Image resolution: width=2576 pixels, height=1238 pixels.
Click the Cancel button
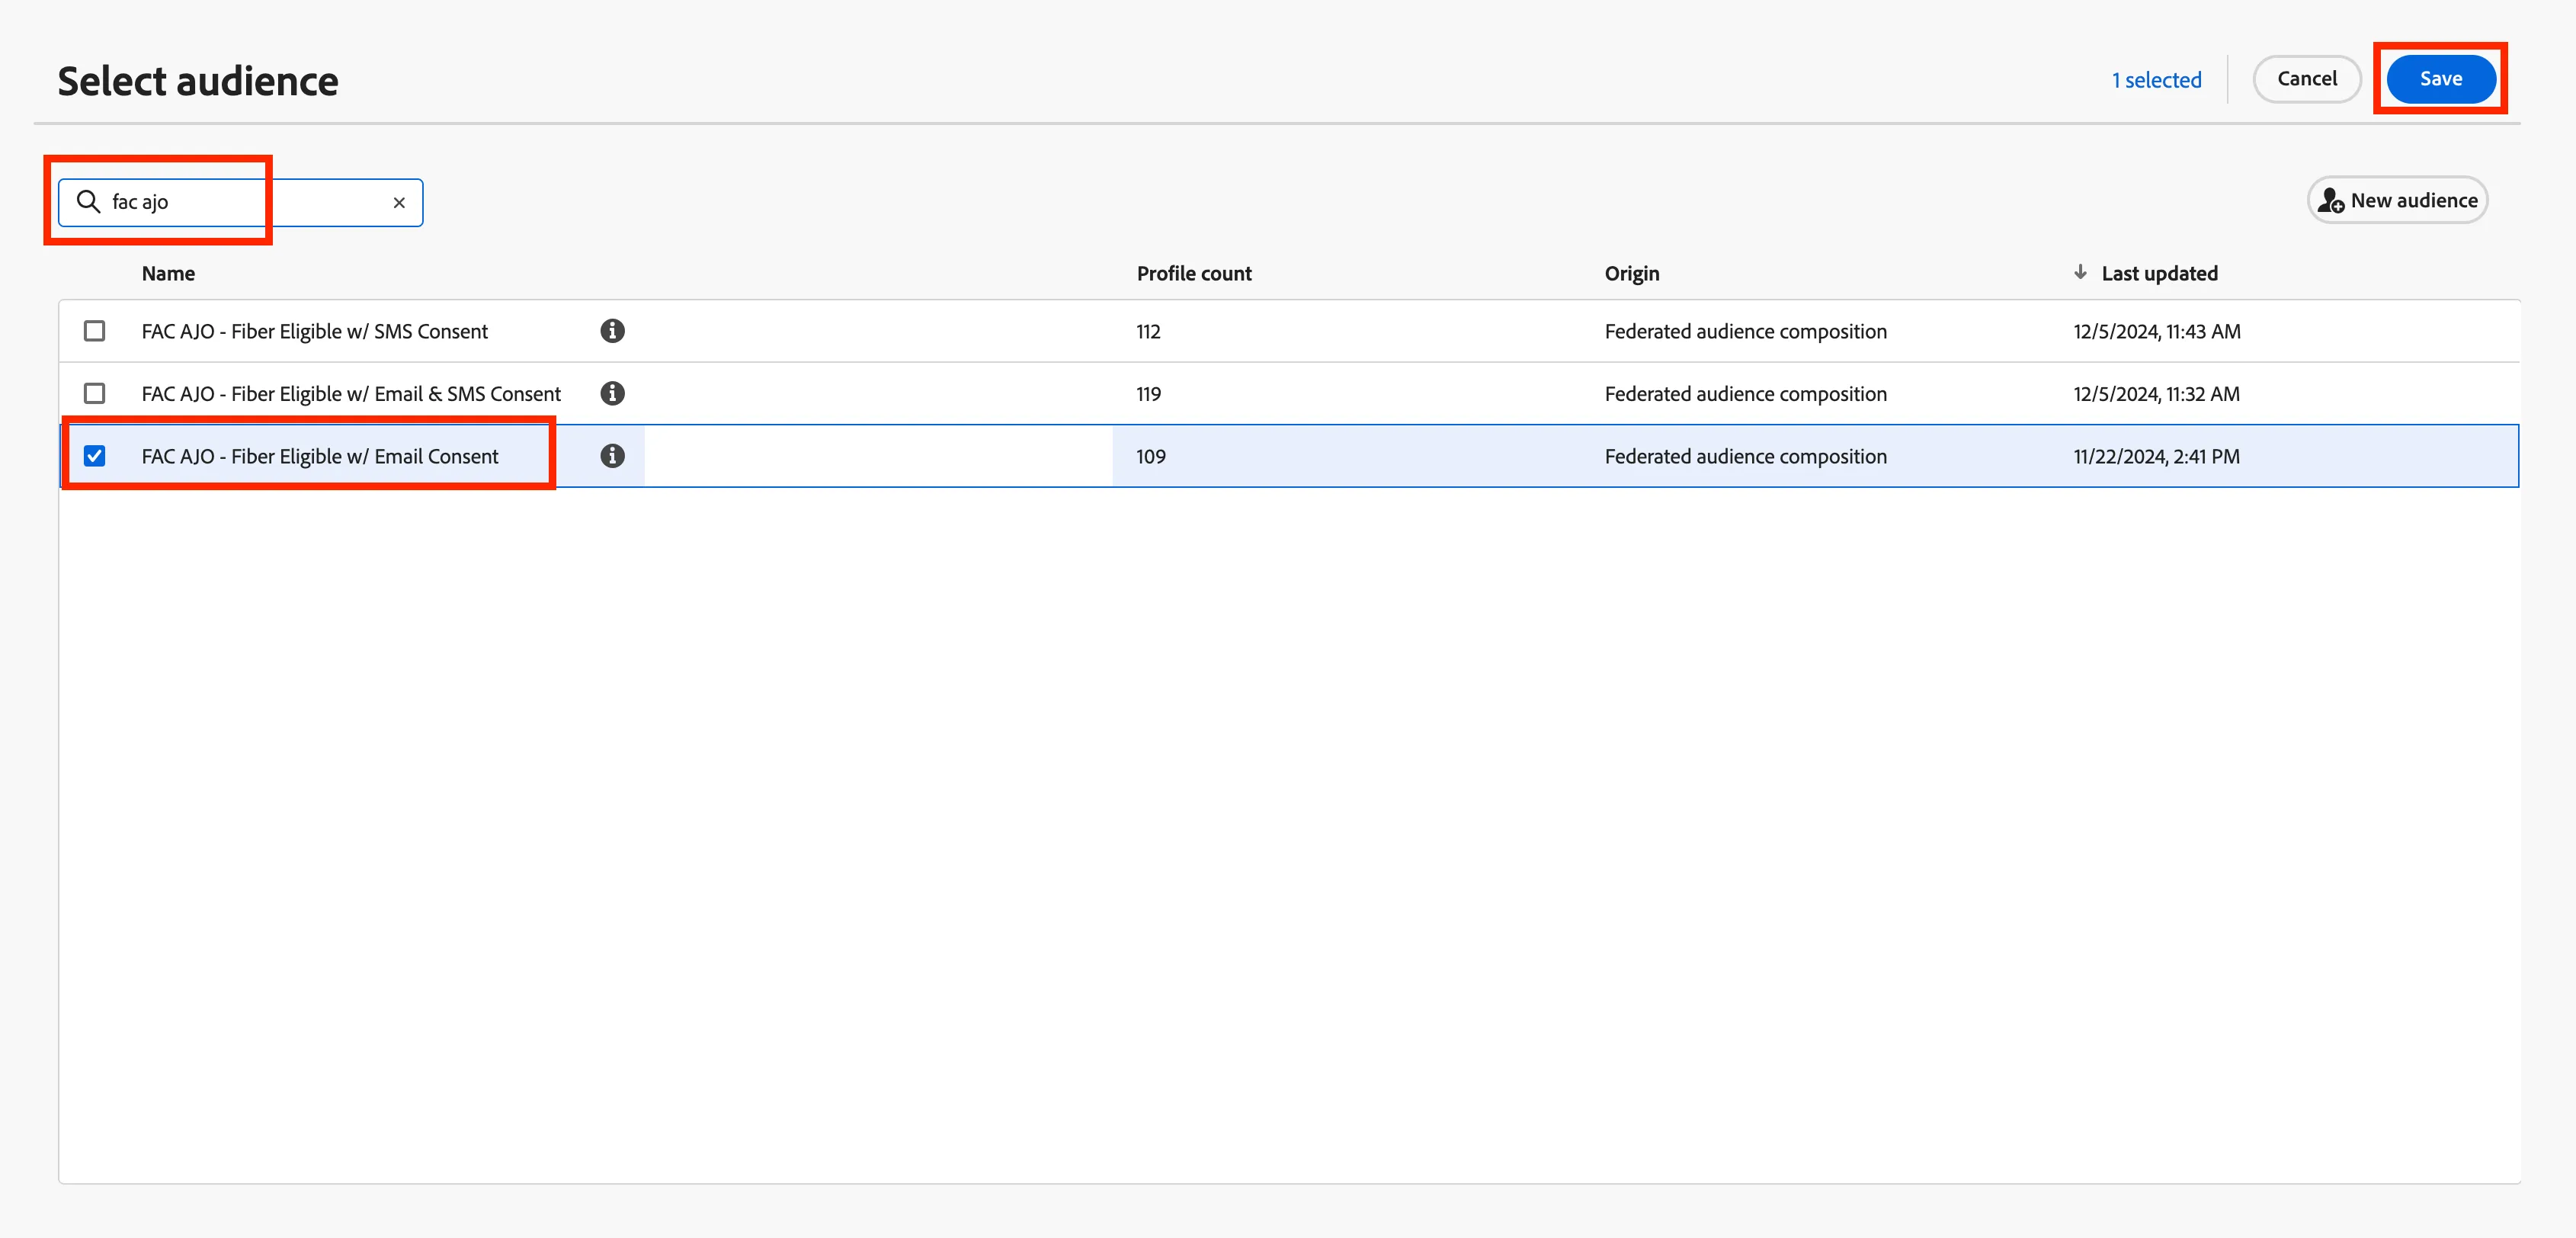[2306, 79]
